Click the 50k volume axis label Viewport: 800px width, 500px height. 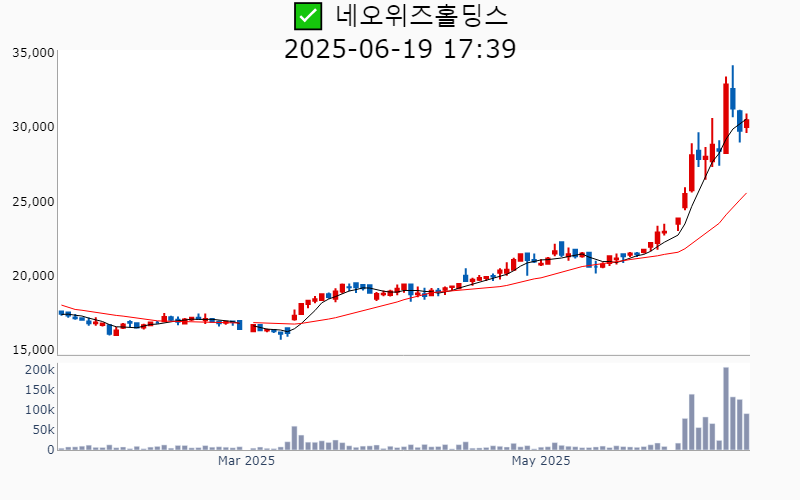[x=43, y=430]
